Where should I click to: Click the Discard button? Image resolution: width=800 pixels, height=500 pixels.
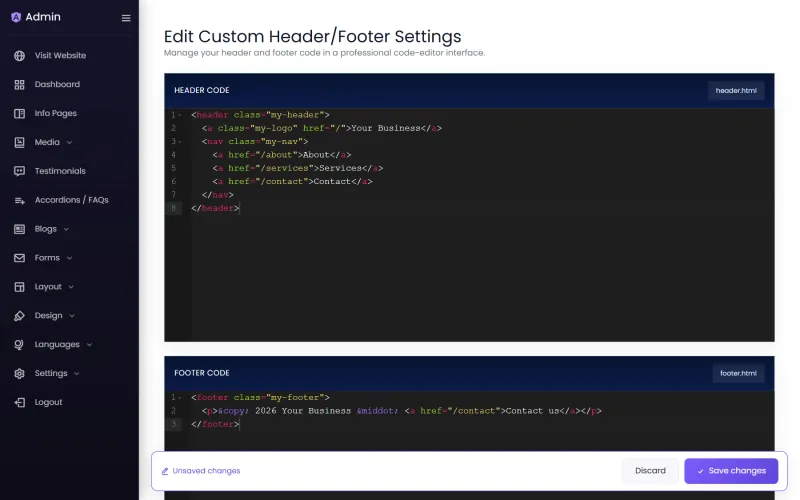coord(650,471)
